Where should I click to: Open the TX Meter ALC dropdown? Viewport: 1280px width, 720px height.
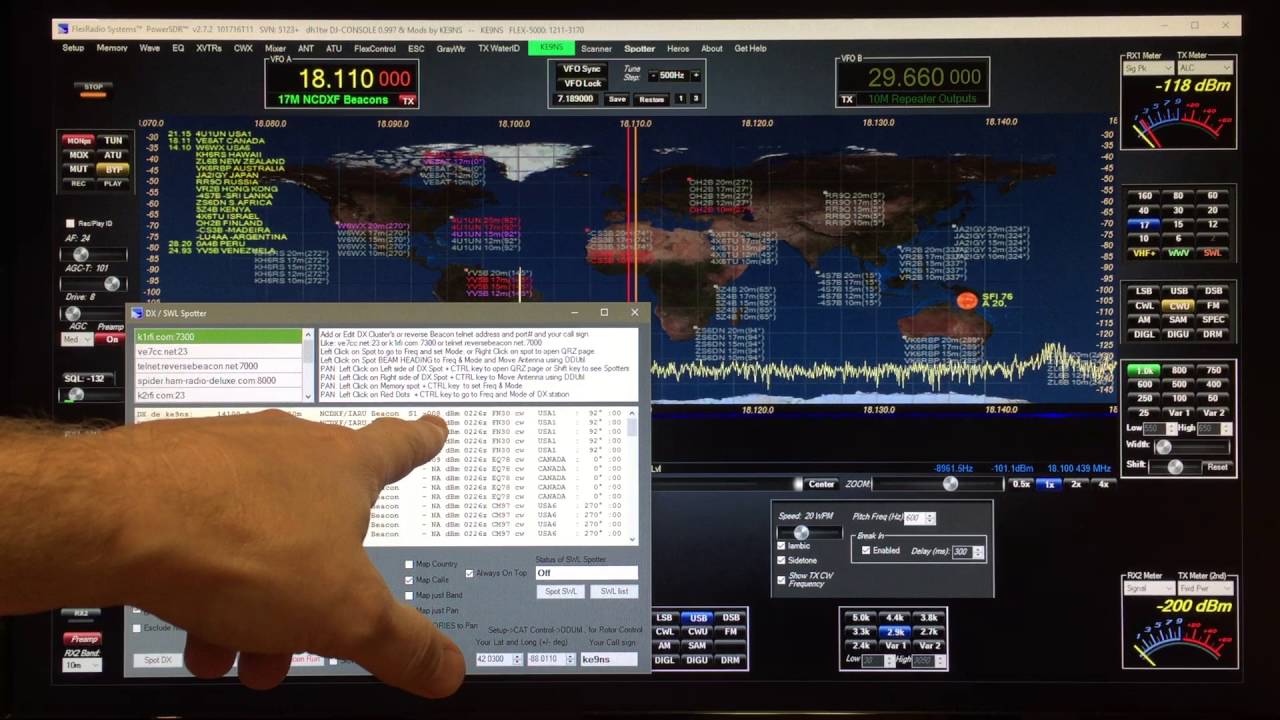pyautogui.click(x=1205, y=68)
